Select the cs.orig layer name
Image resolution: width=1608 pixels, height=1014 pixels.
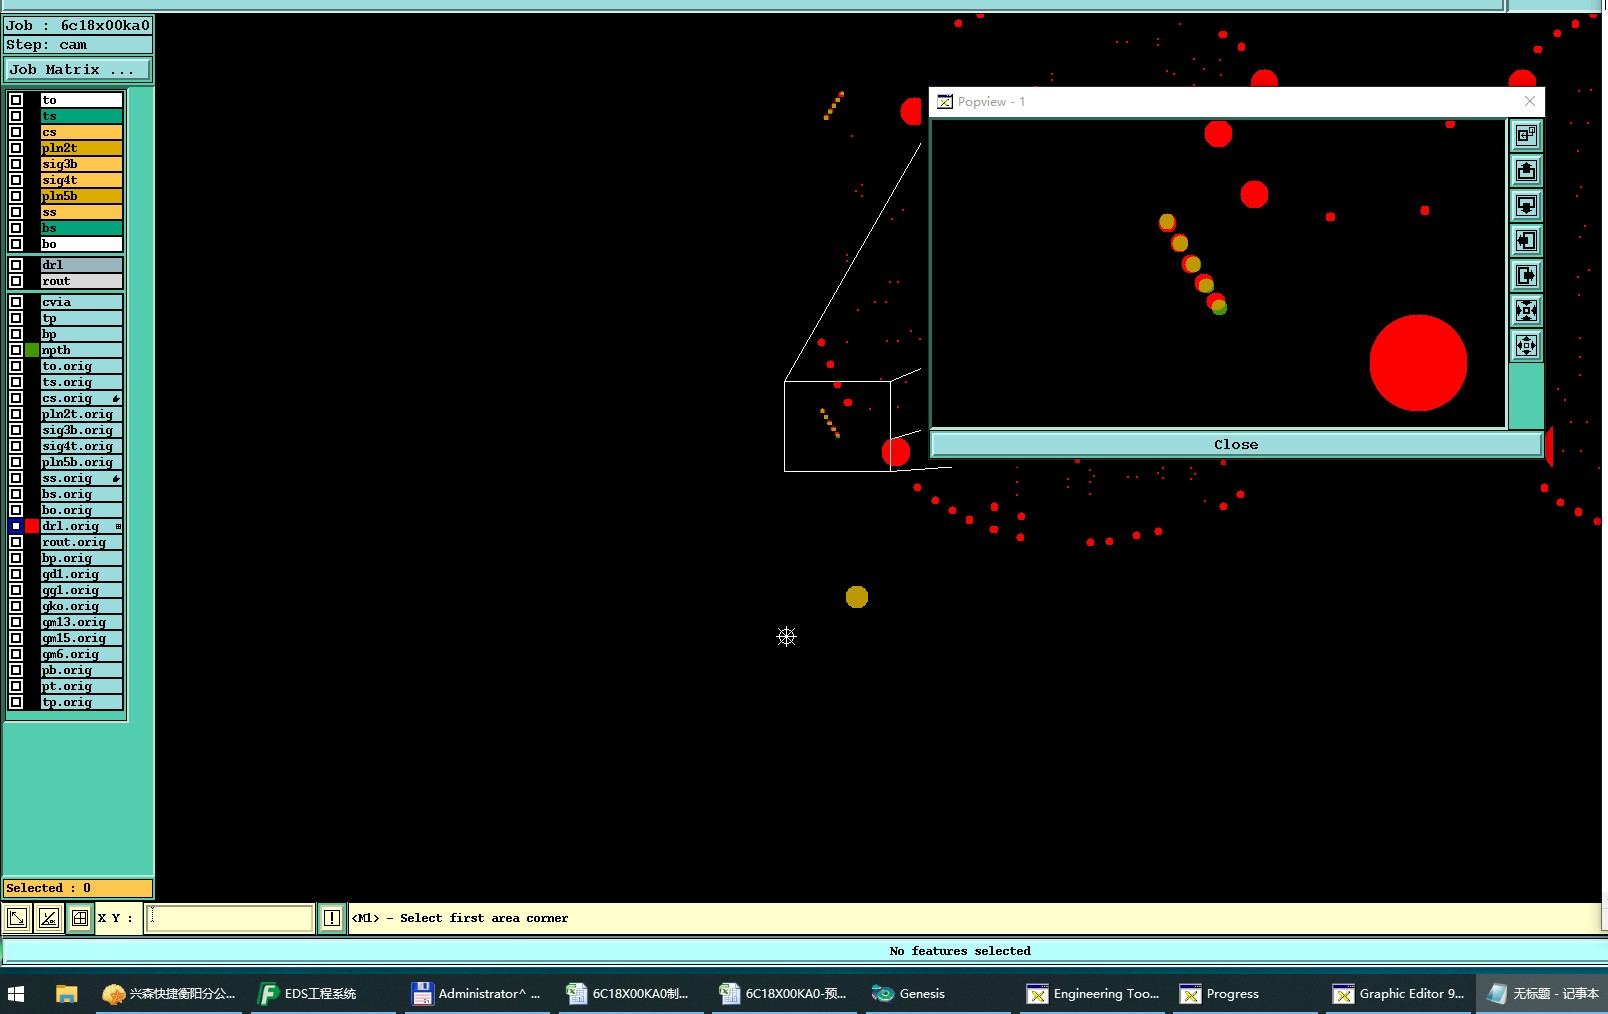tap(81, 398)
